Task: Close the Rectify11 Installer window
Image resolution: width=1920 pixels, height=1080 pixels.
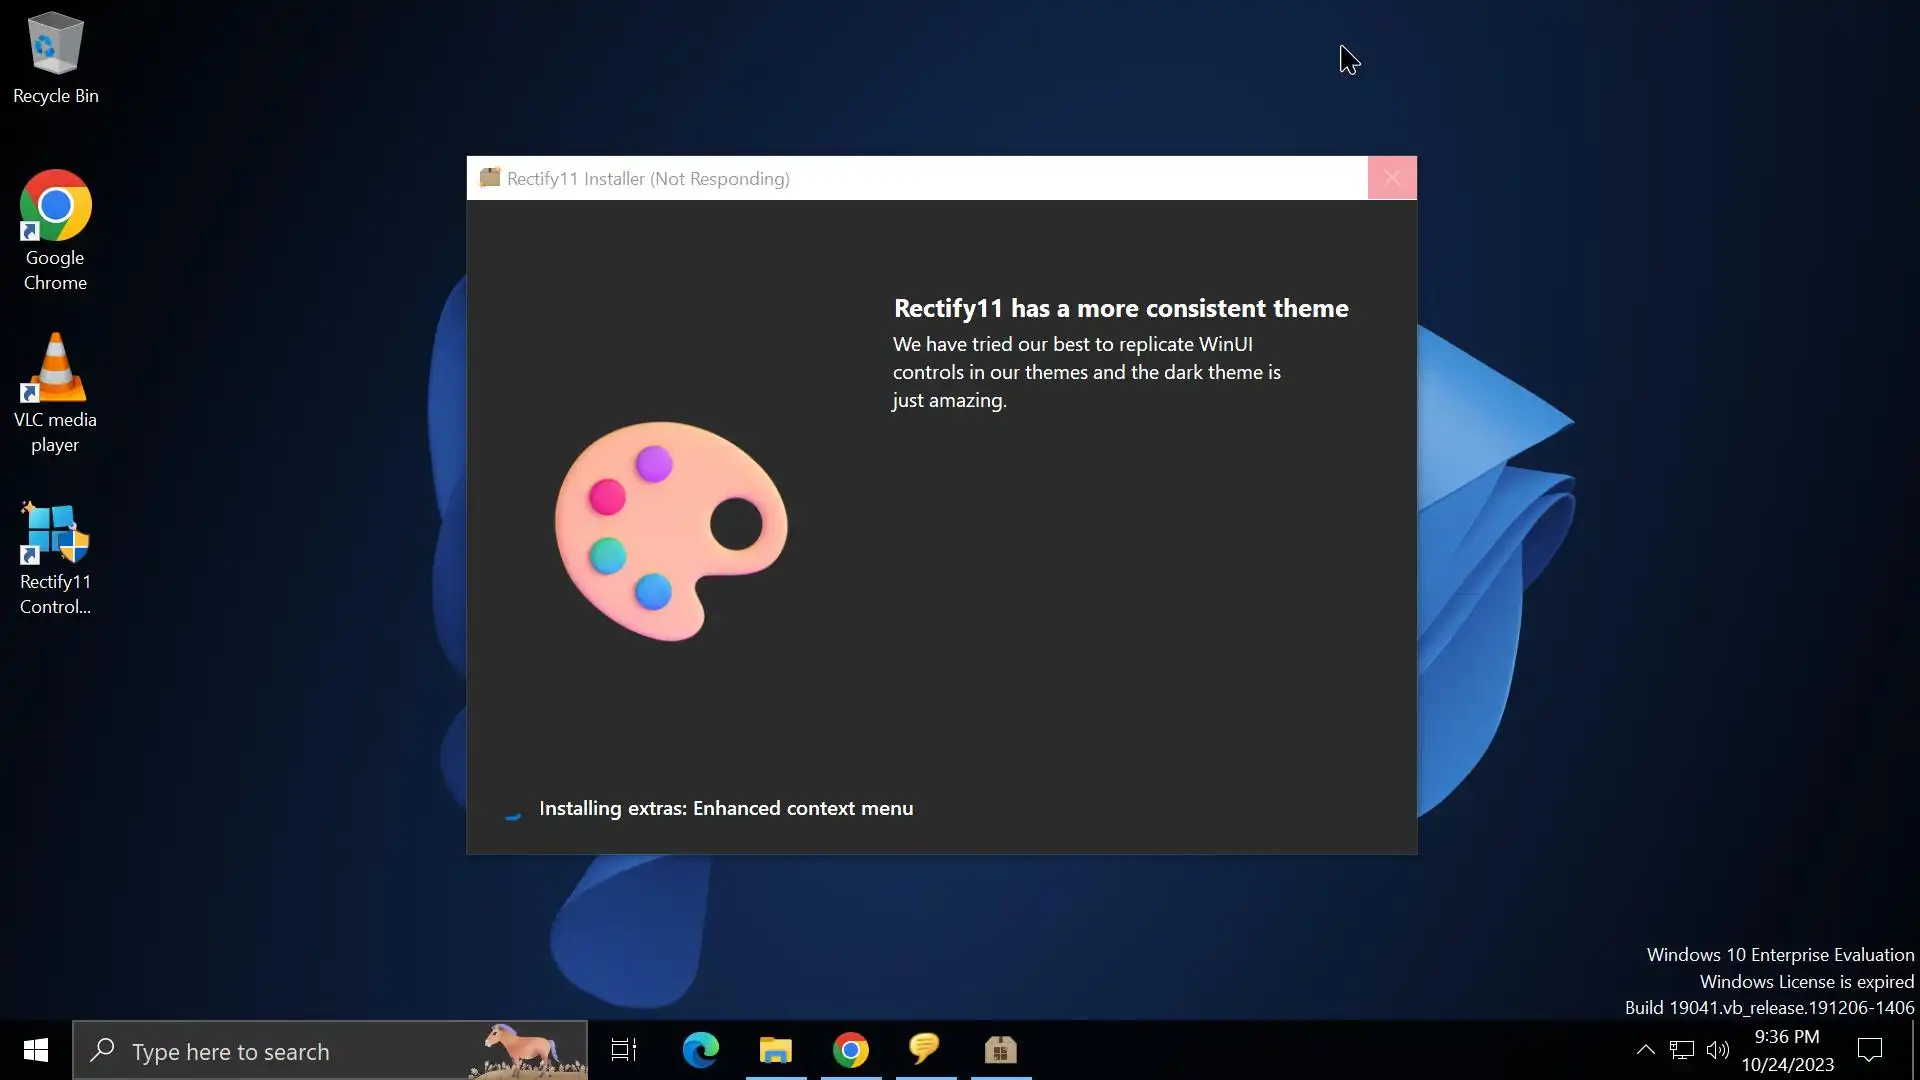Action: click(1392, 178)
